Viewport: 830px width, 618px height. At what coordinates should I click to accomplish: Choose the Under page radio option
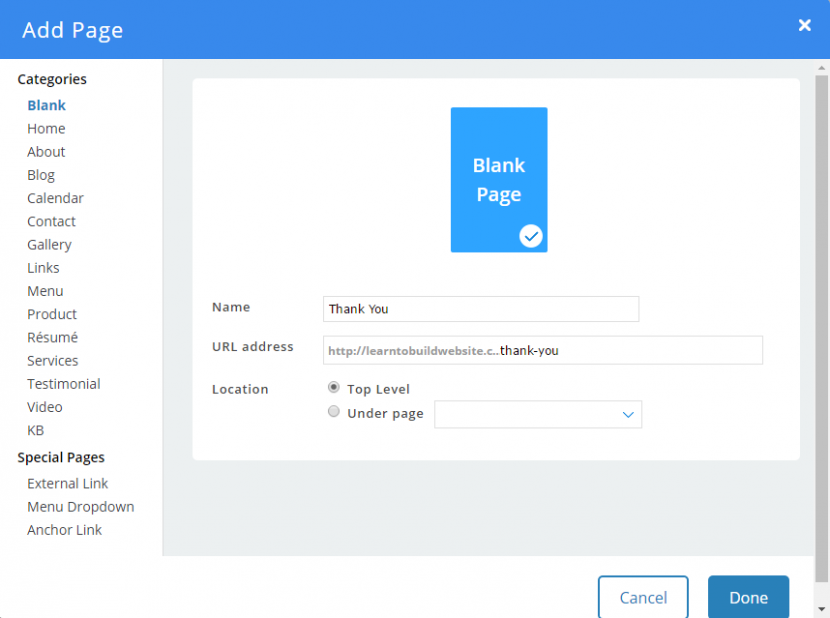click(334, 412)
